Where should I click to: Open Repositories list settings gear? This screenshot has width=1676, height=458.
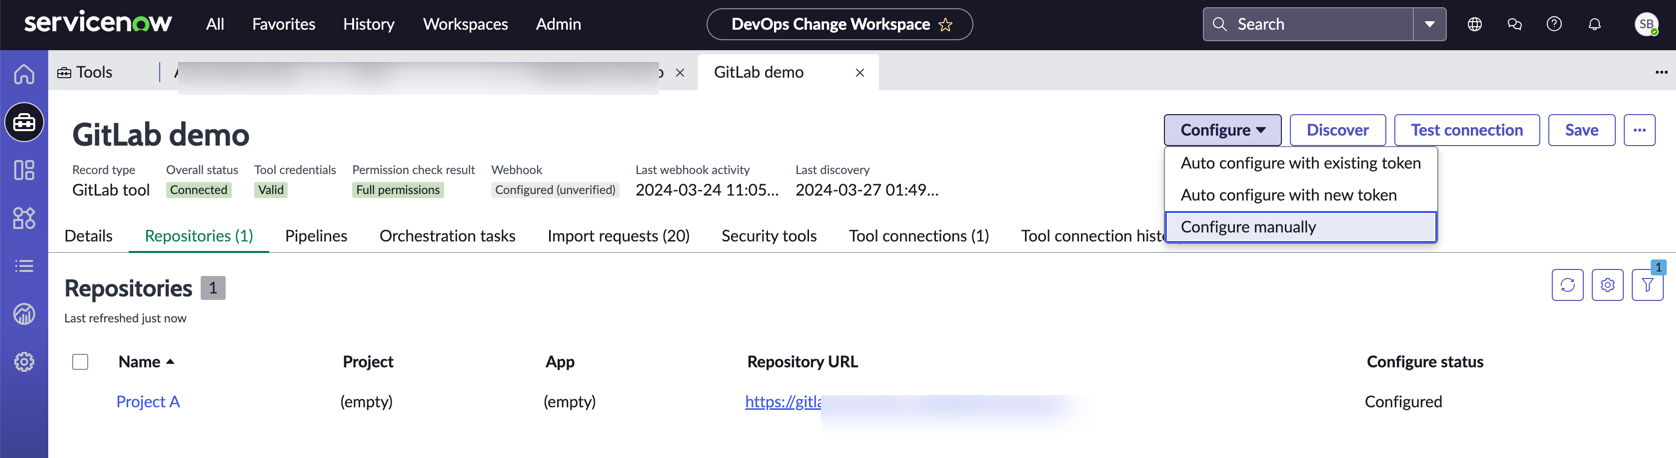click(1608, 285)
